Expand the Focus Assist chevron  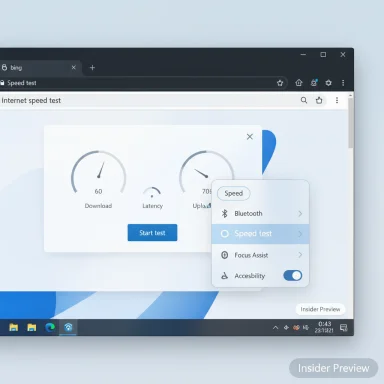coord(300,255)
